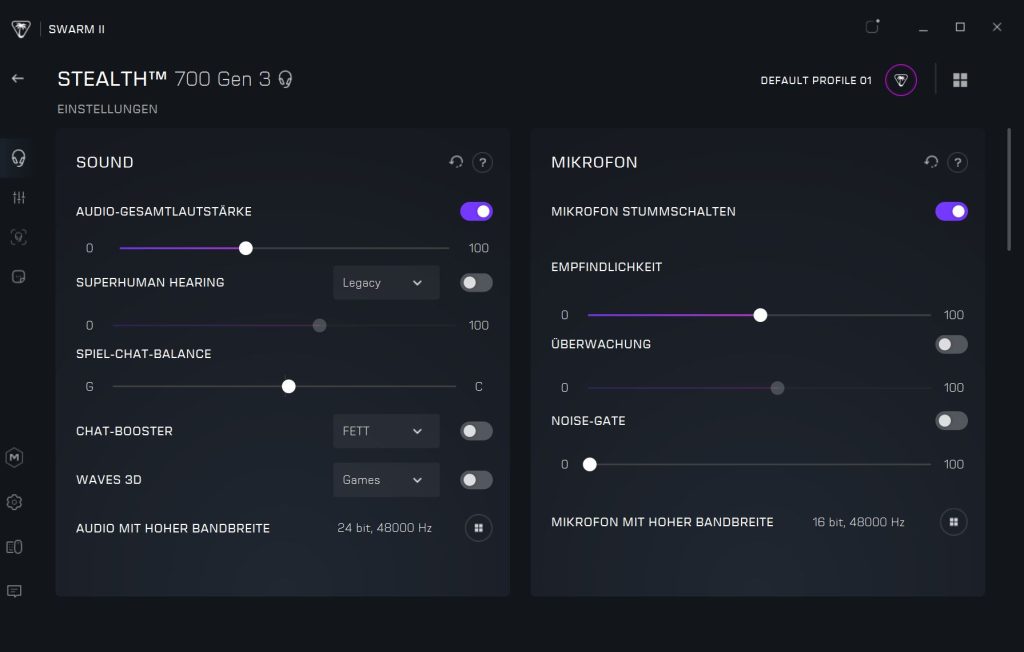
Task: Open the Audio mit hoher Bandbreite options
Action: pyautogui.click(x=478, y=528)
